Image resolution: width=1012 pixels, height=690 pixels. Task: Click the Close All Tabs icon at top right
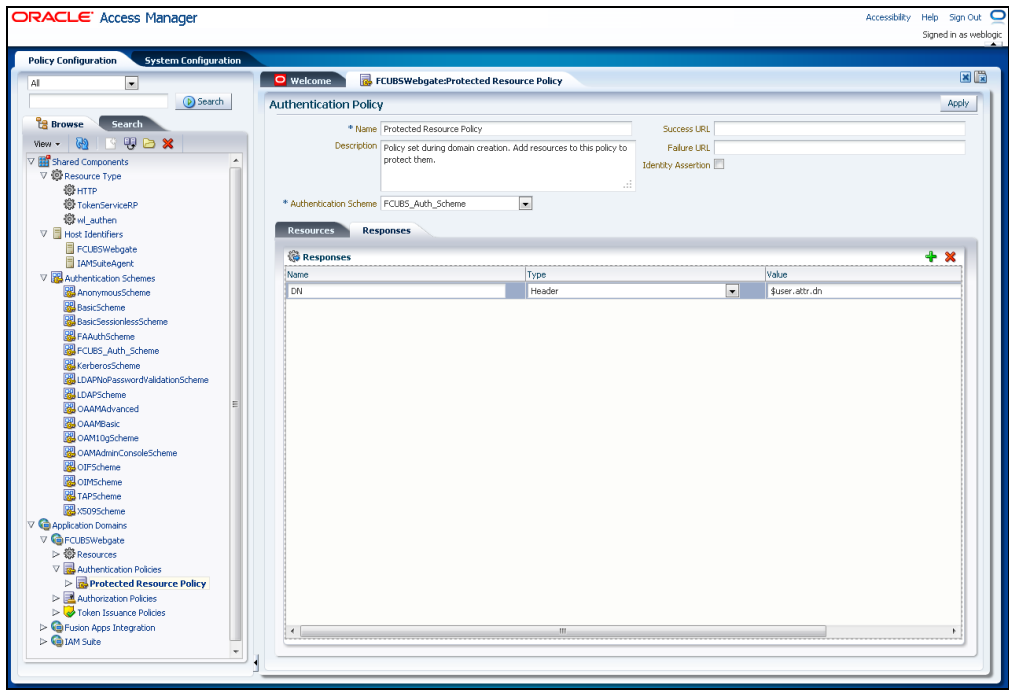pyautogui.click(x=980, y=77)
